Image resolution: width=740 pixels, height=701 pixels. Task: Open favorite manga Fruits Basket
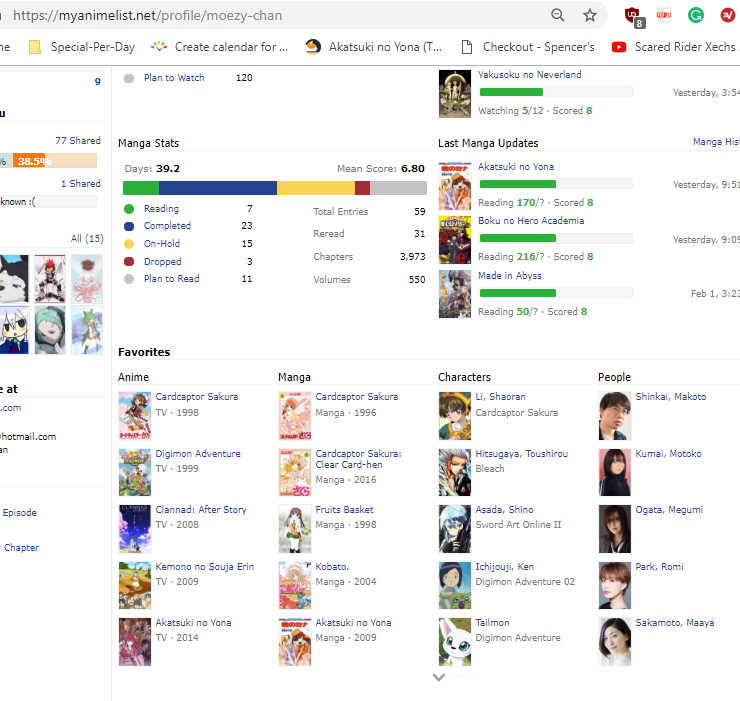tap(344, 510)
